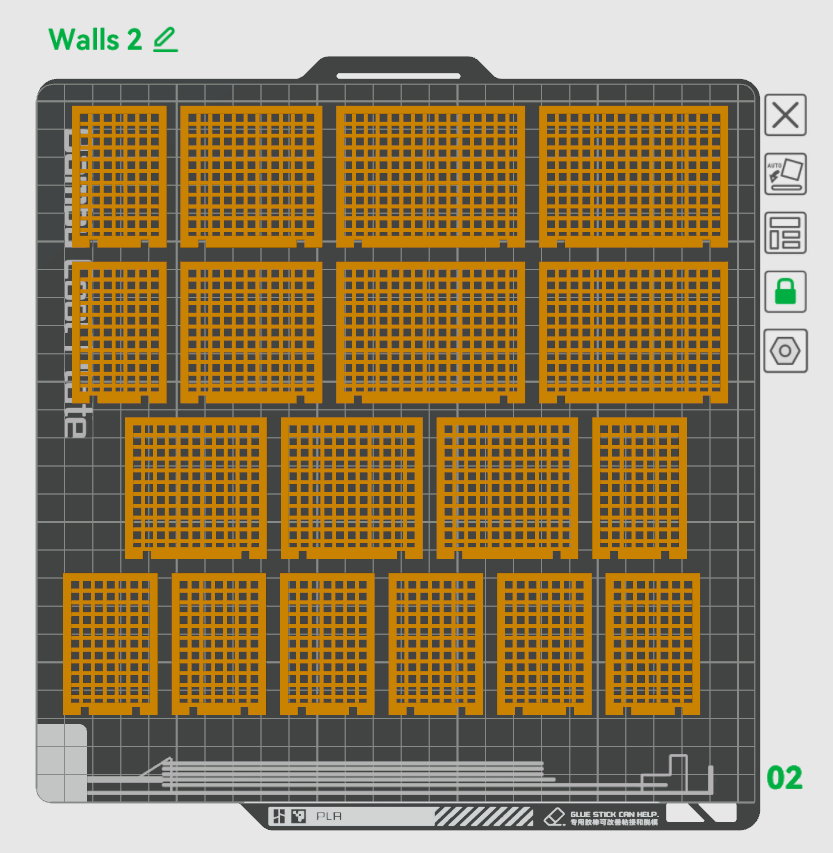Toggle the green plate lock
833x853 pixels.
pos(785,292)
